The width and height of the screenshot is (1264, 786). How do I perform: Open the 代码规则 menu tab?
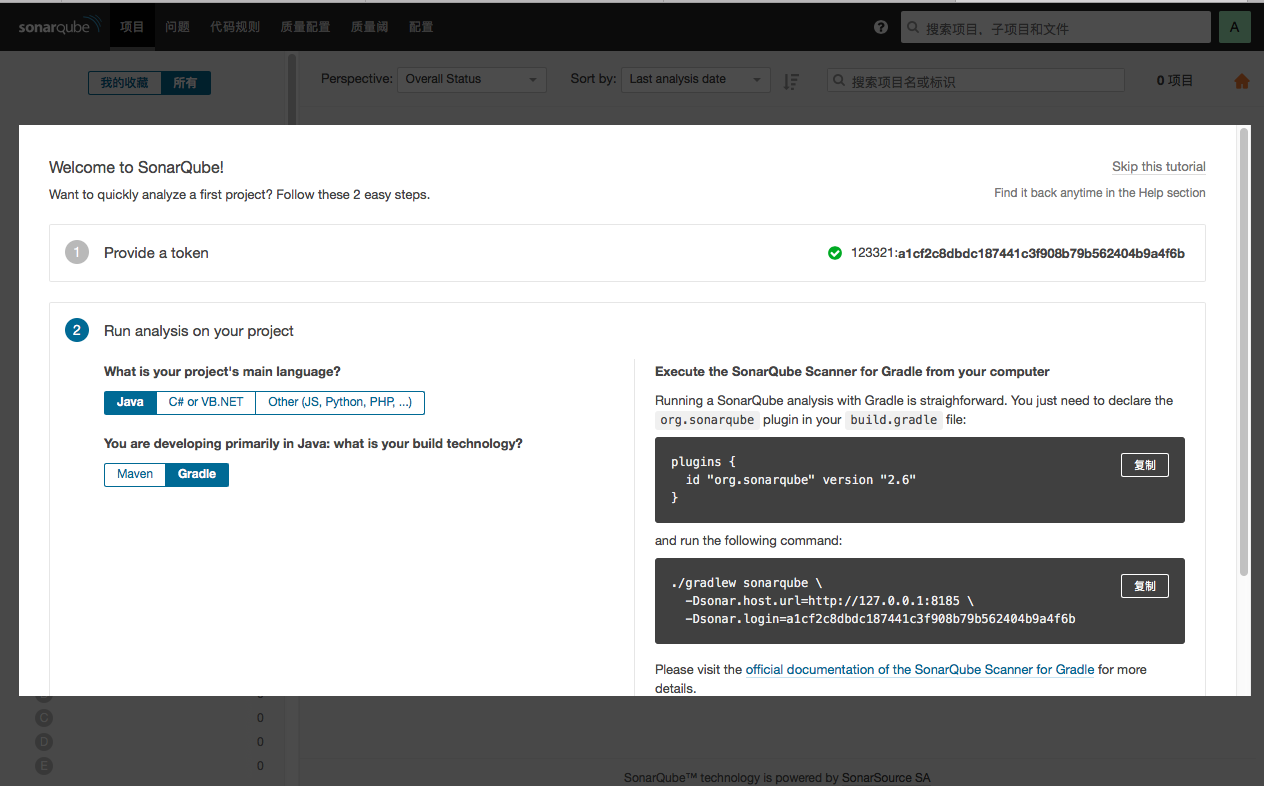(235, 27)
